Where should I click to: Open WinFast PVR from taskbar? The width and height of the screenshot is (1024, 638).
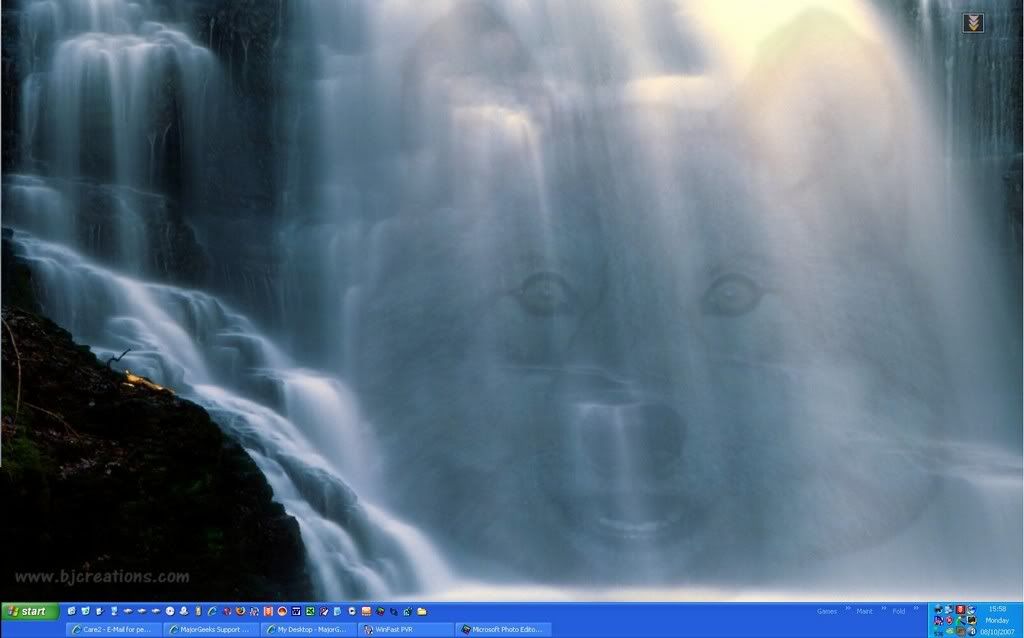(403, 630)
